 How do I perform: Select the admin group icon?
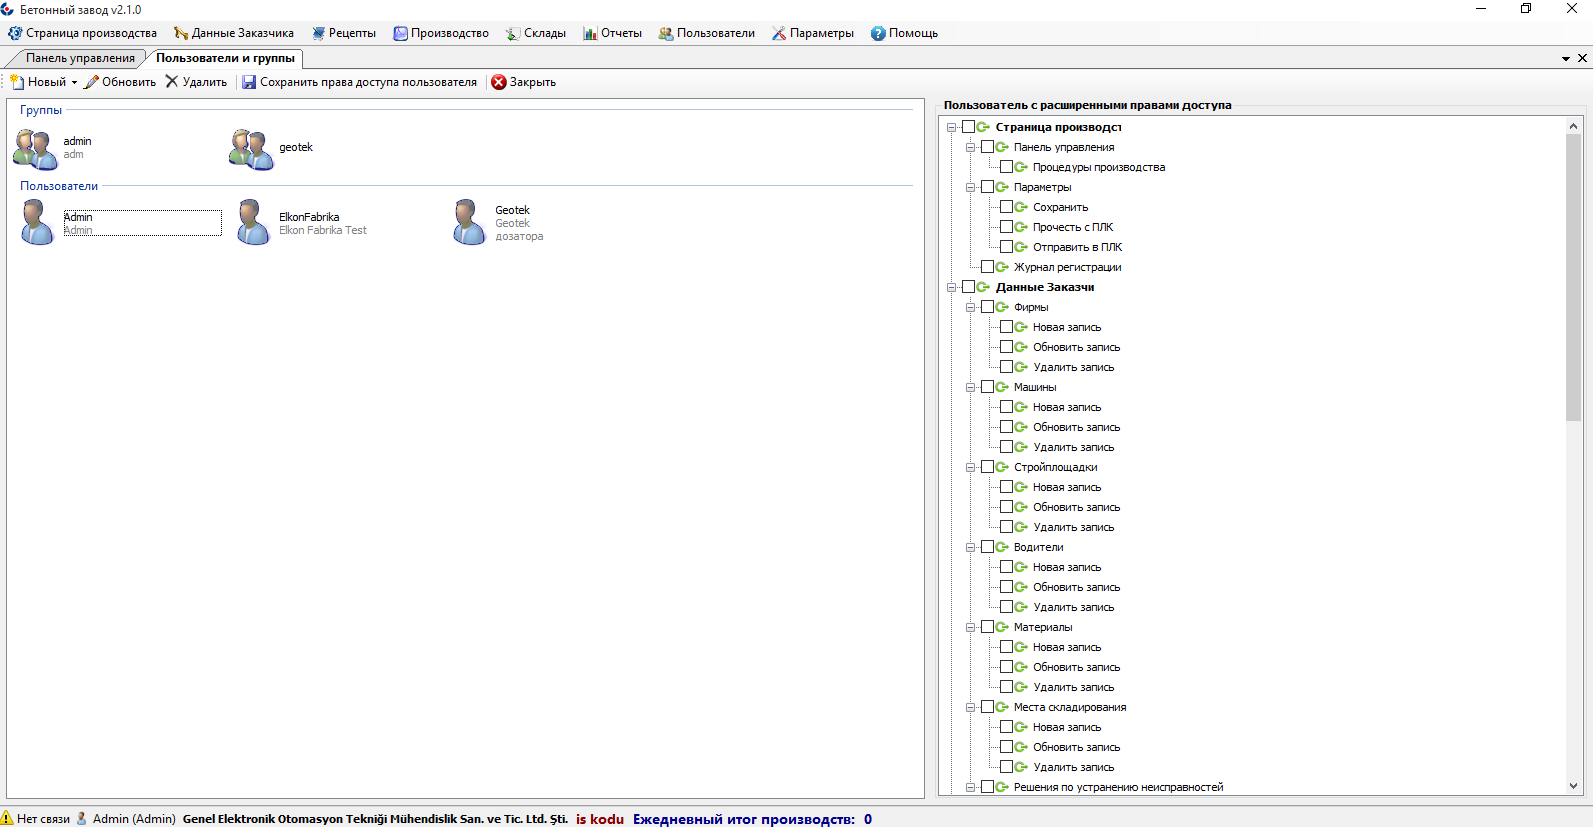click(x=36, y=149)
